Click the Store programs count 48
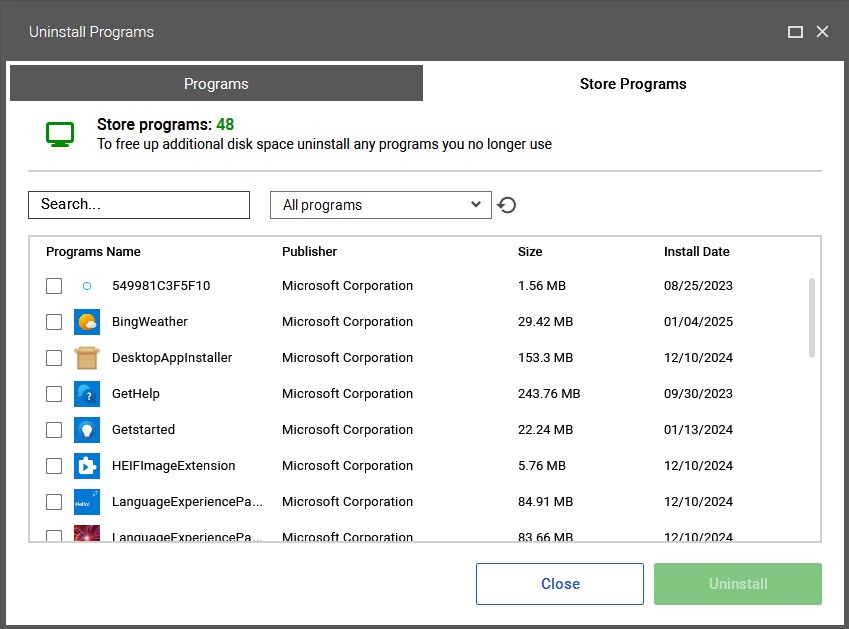Viewport: 849px width, 629px height. tap(225, 125)
